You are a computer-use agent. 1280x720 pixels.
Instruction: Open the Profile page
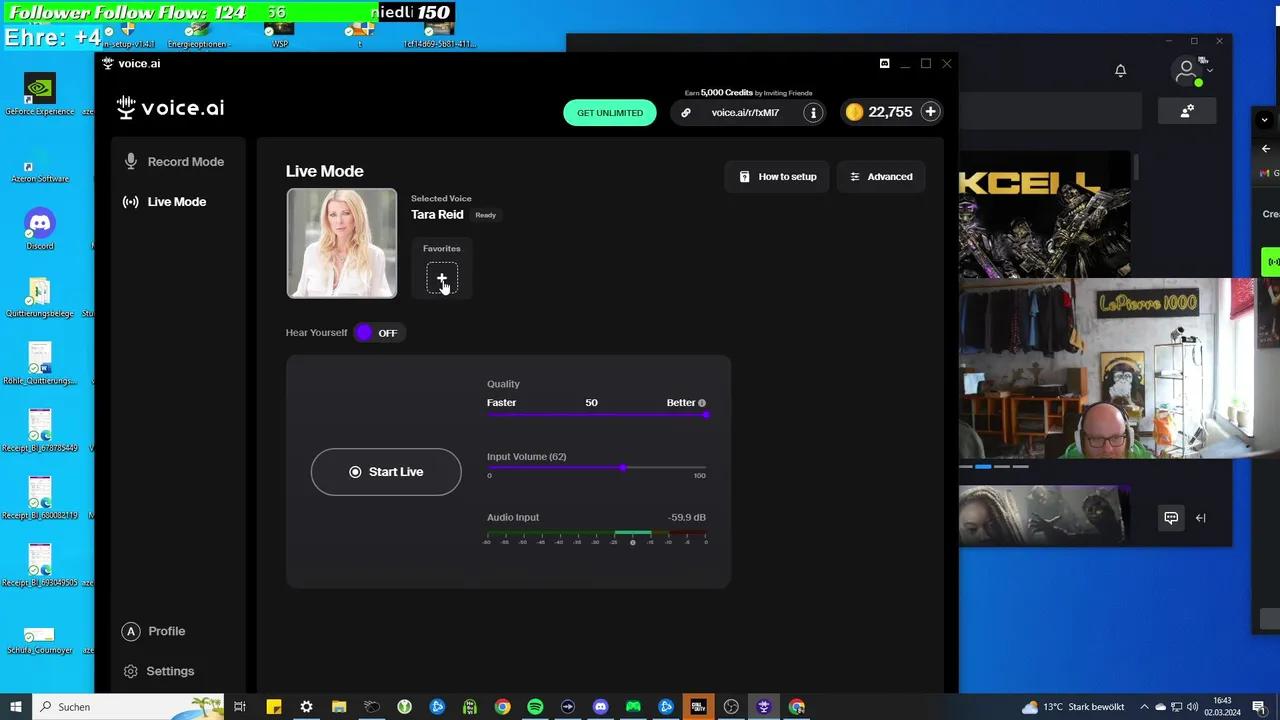tap(154, 632)
